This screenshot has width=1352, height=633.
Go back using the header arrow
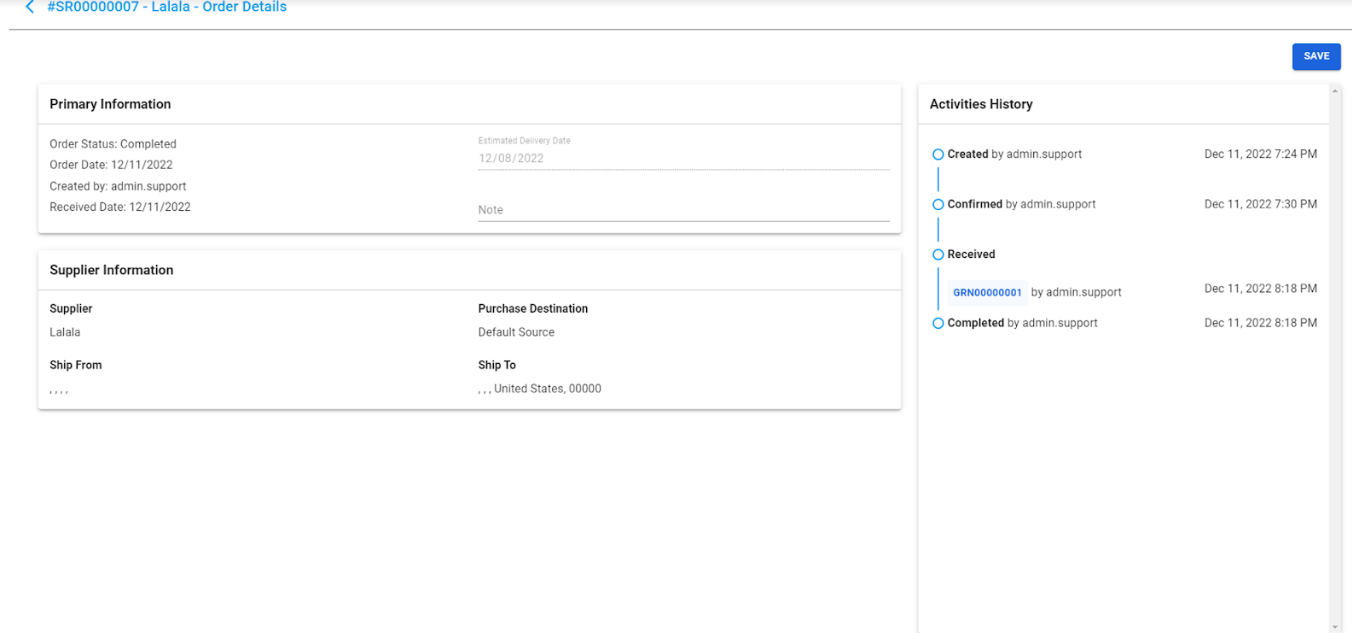30,7
